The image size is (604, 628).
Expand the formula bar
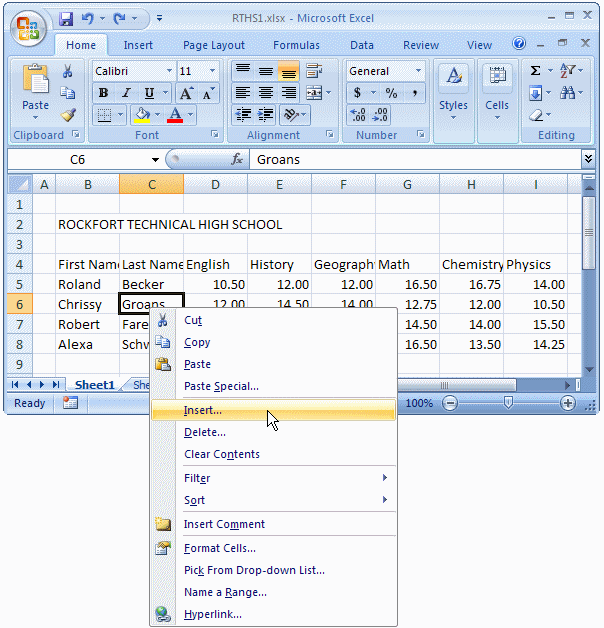click(588, 159)
